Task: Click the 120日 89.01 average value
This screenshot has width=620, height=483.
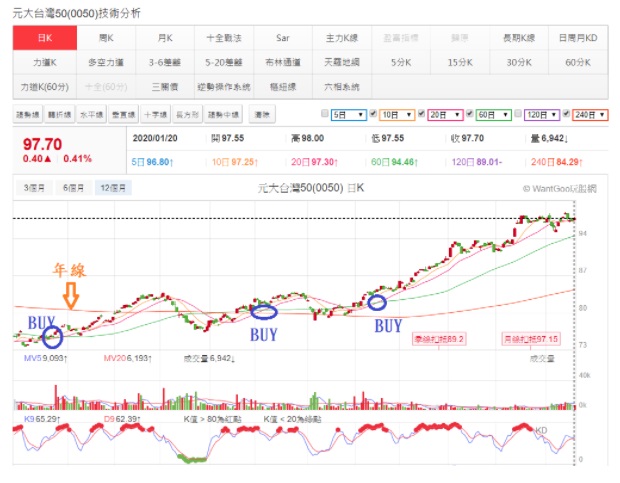Action: pos(477,162)
